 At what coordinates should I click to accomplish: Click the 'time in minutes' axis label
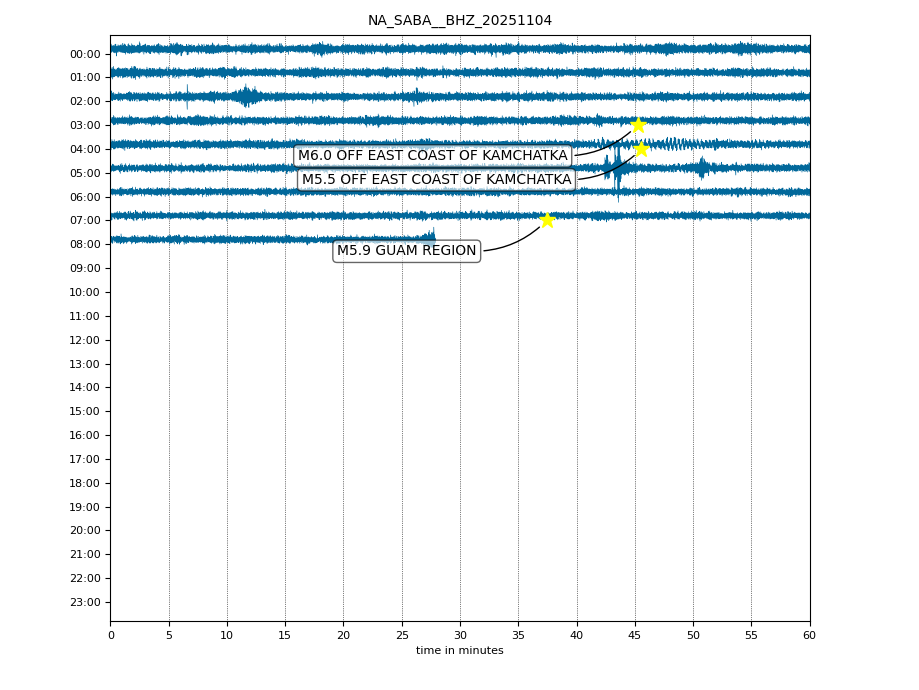(459, 651)
